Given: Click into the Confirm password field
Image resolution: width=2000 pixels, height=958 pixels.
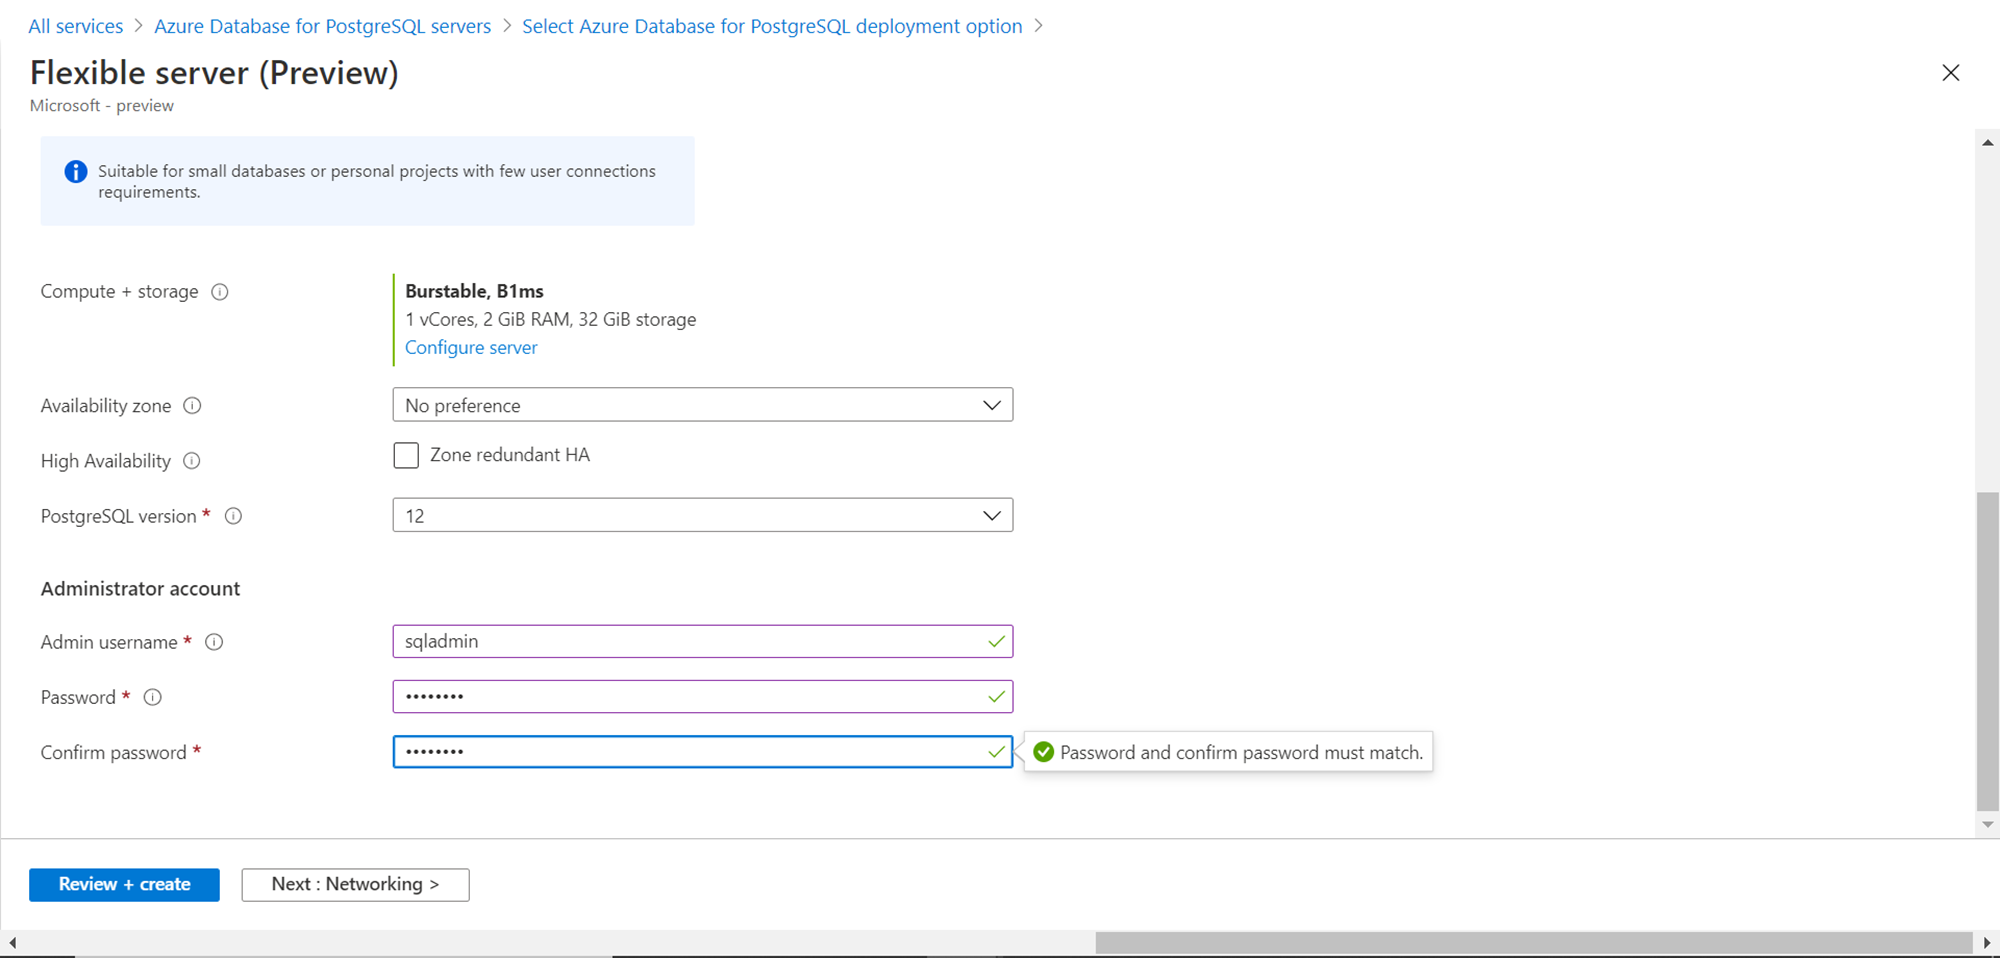Looking at the screenshot, I should [690, 752].
